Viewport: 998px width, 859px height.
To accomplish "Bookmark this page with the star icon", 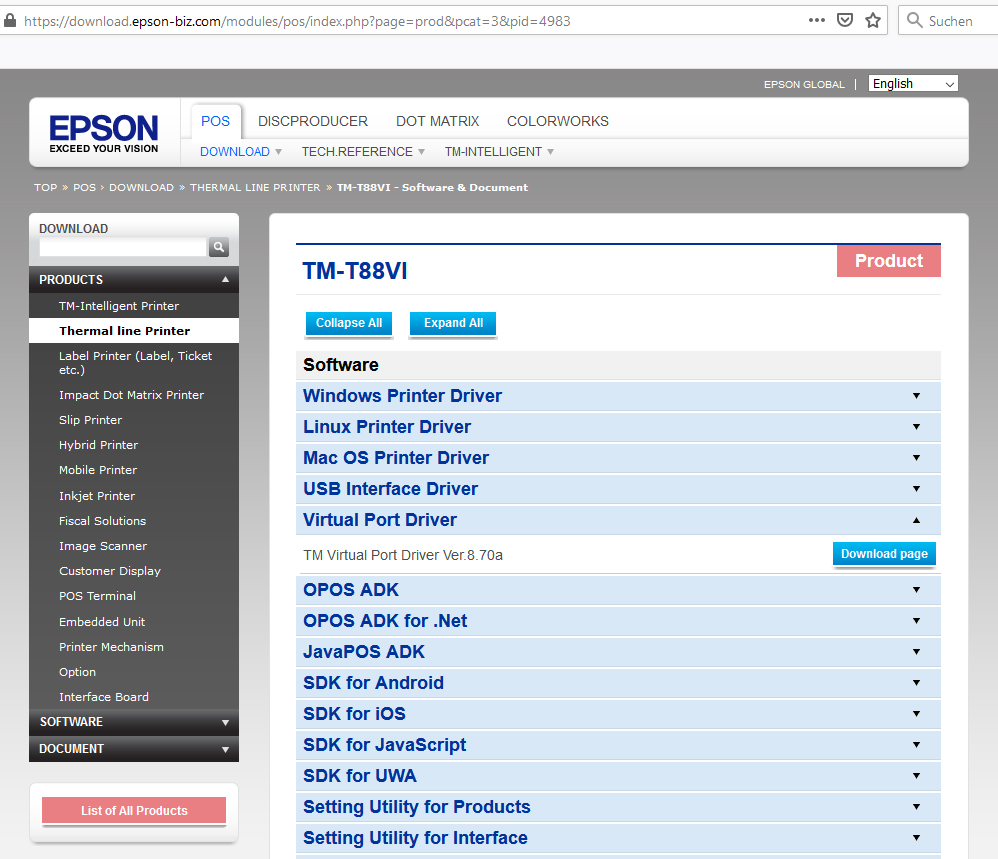I will (873, 20).
